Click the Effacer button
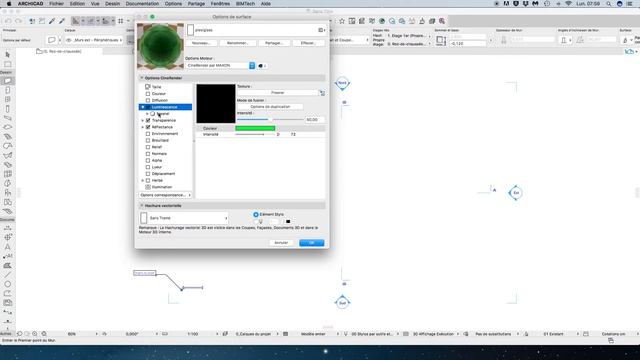The width and height of the screenshot is (640, 360). point(308,43)
